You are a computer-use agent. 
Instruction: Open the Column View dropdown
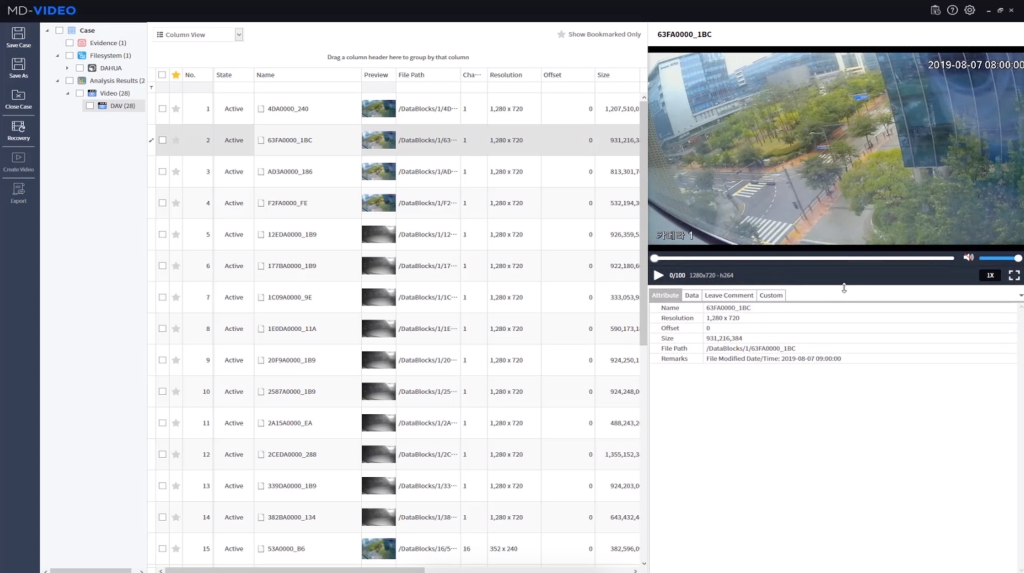239,35
